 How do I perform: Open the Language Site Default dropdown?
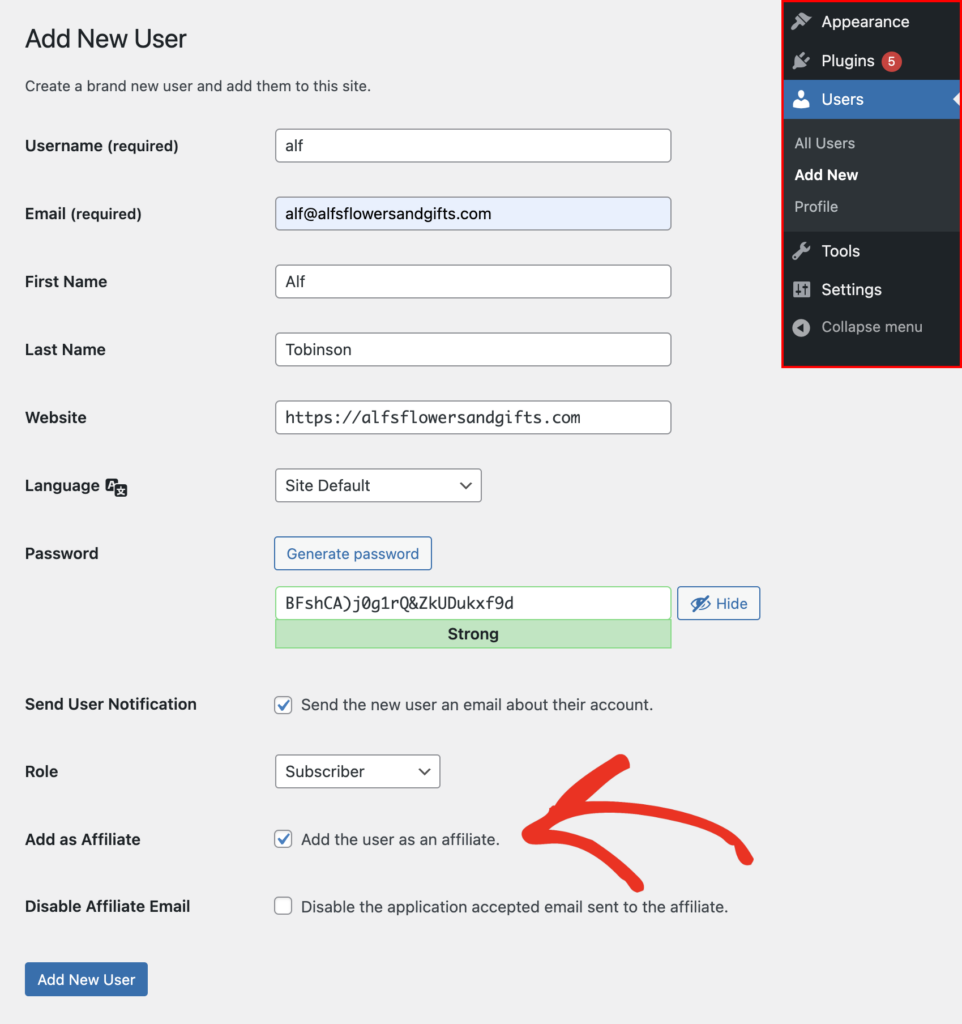tap(378, 485)
